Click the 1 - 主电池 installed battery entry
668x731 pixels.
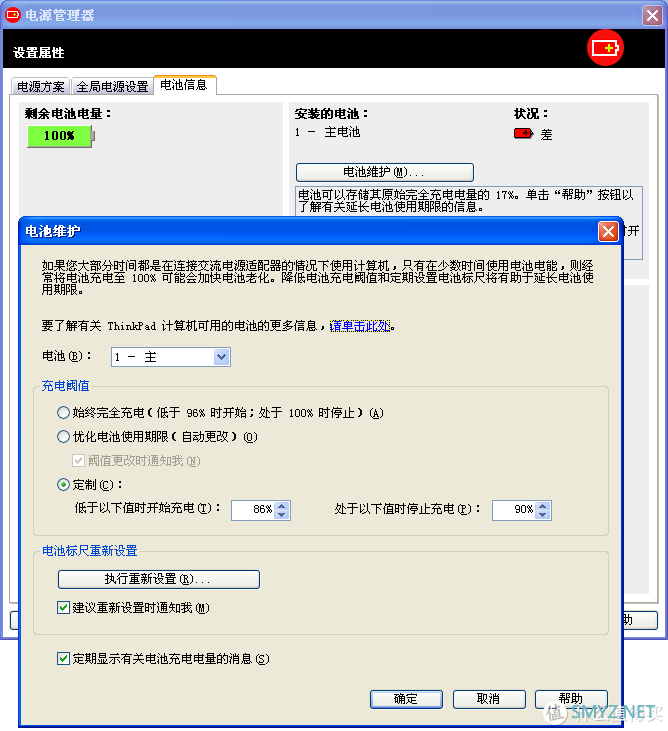point(327,132)
